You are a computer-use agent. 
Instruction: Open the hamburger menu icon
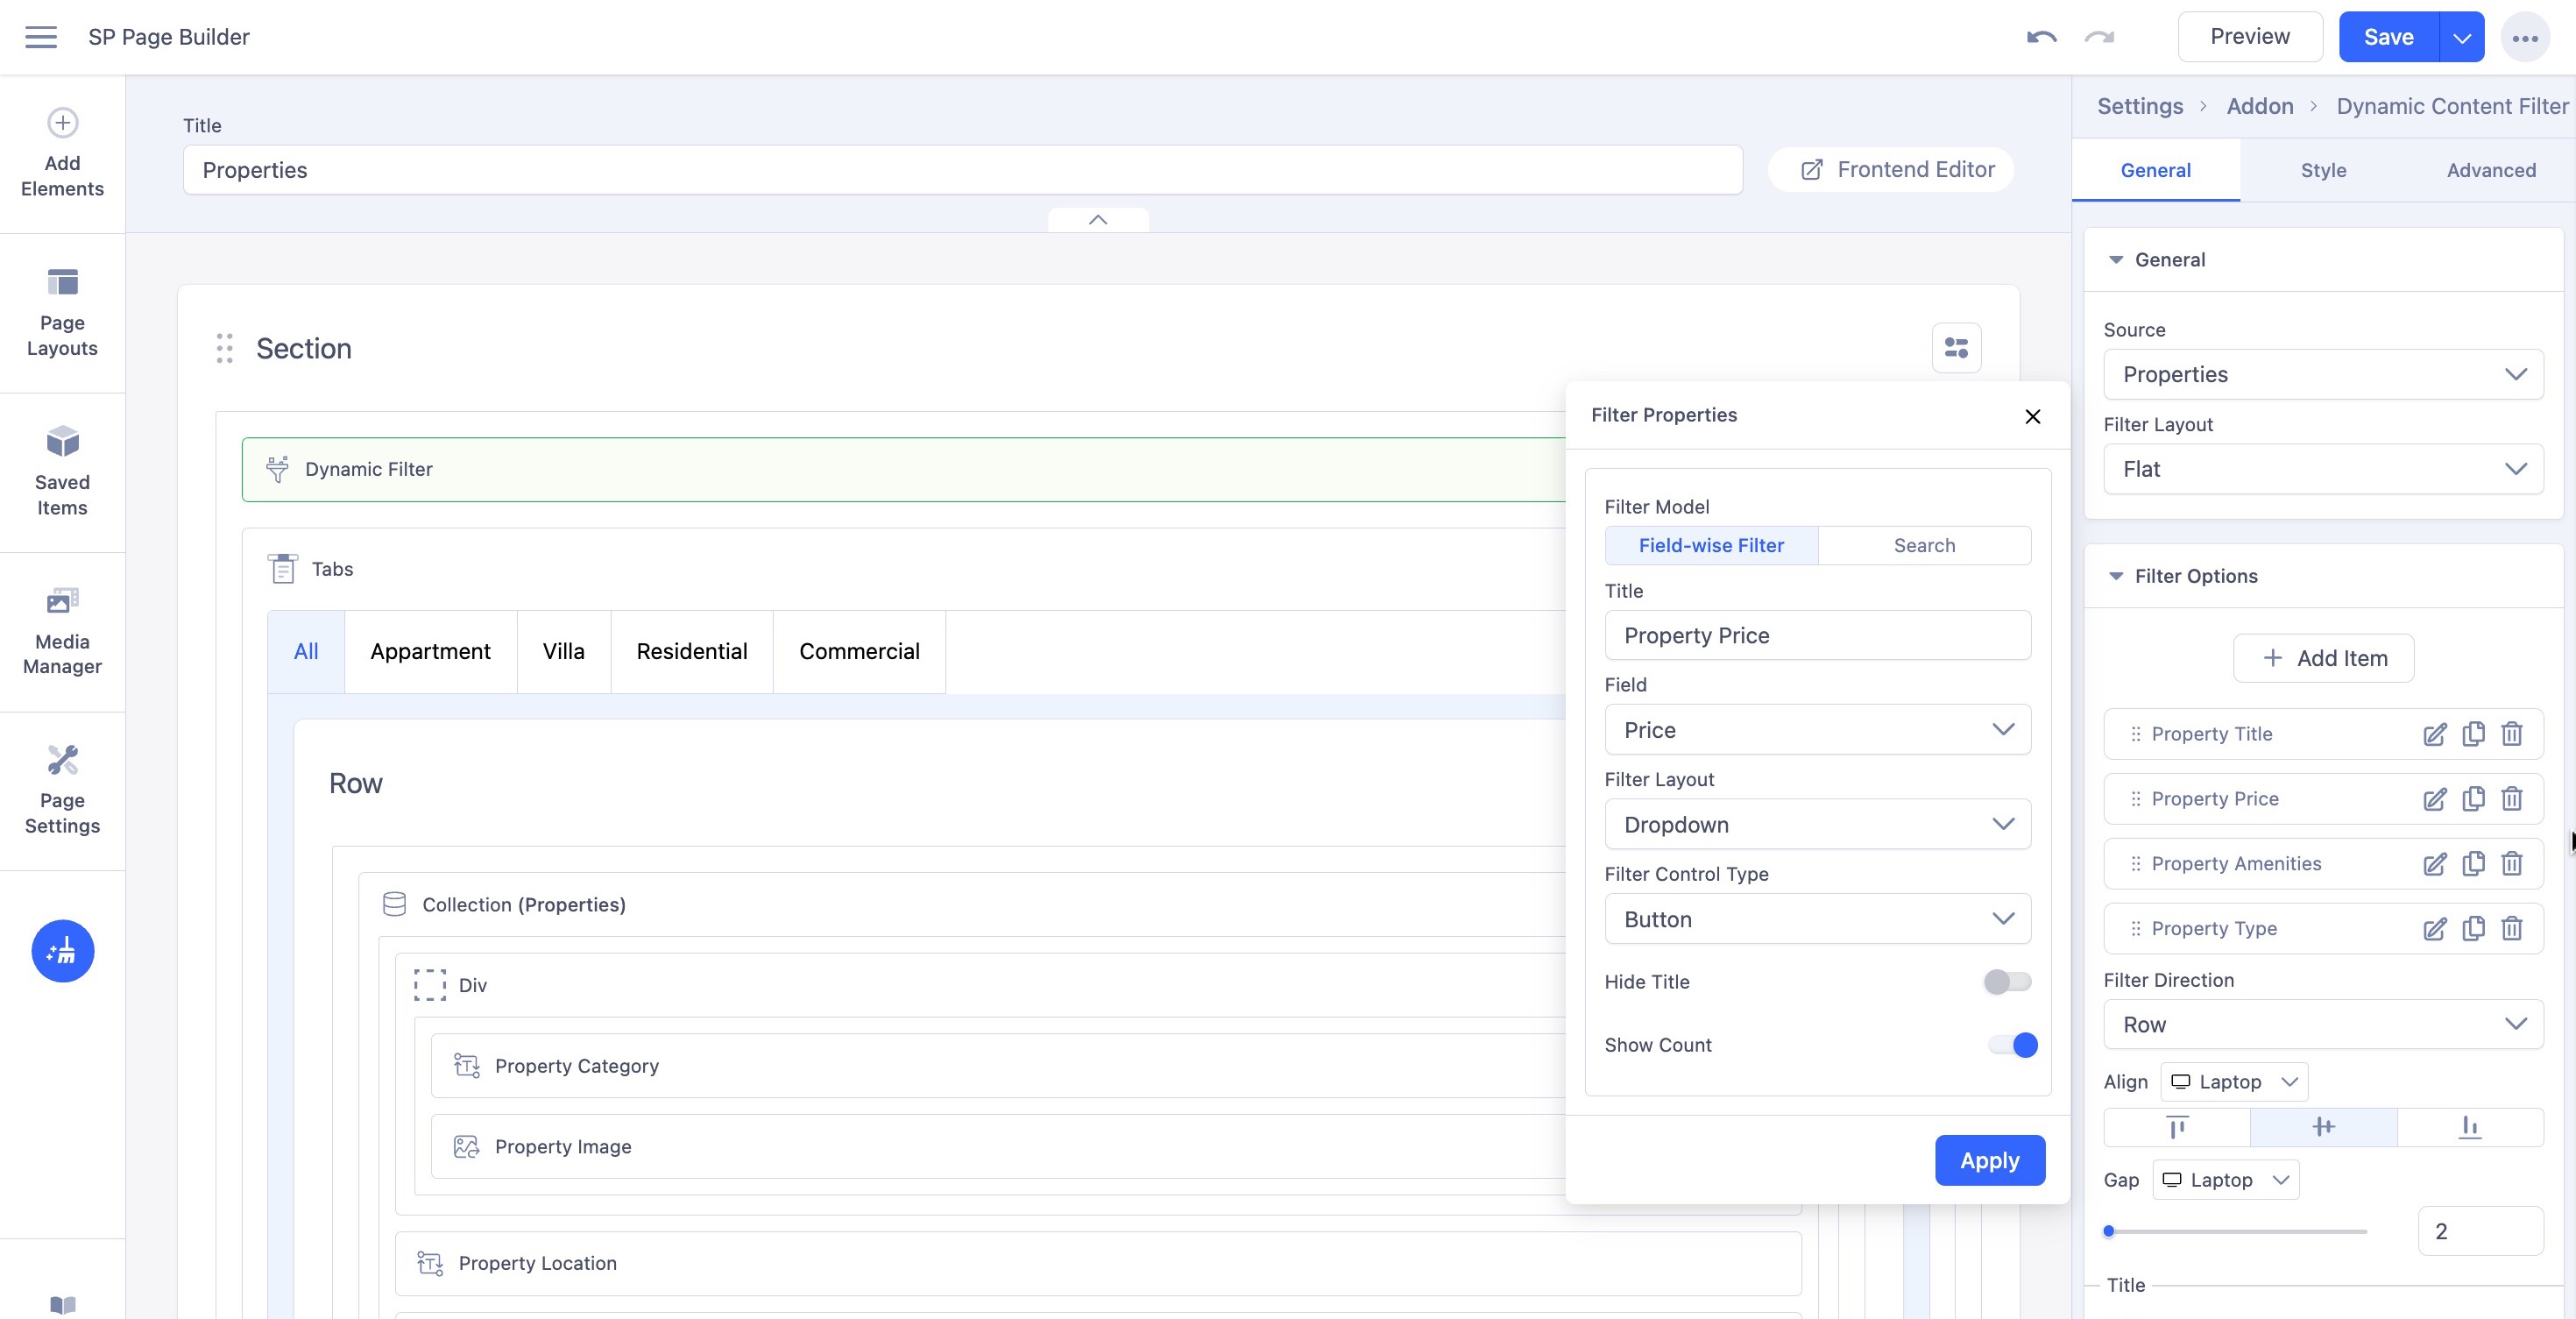(x=41, y=37)
